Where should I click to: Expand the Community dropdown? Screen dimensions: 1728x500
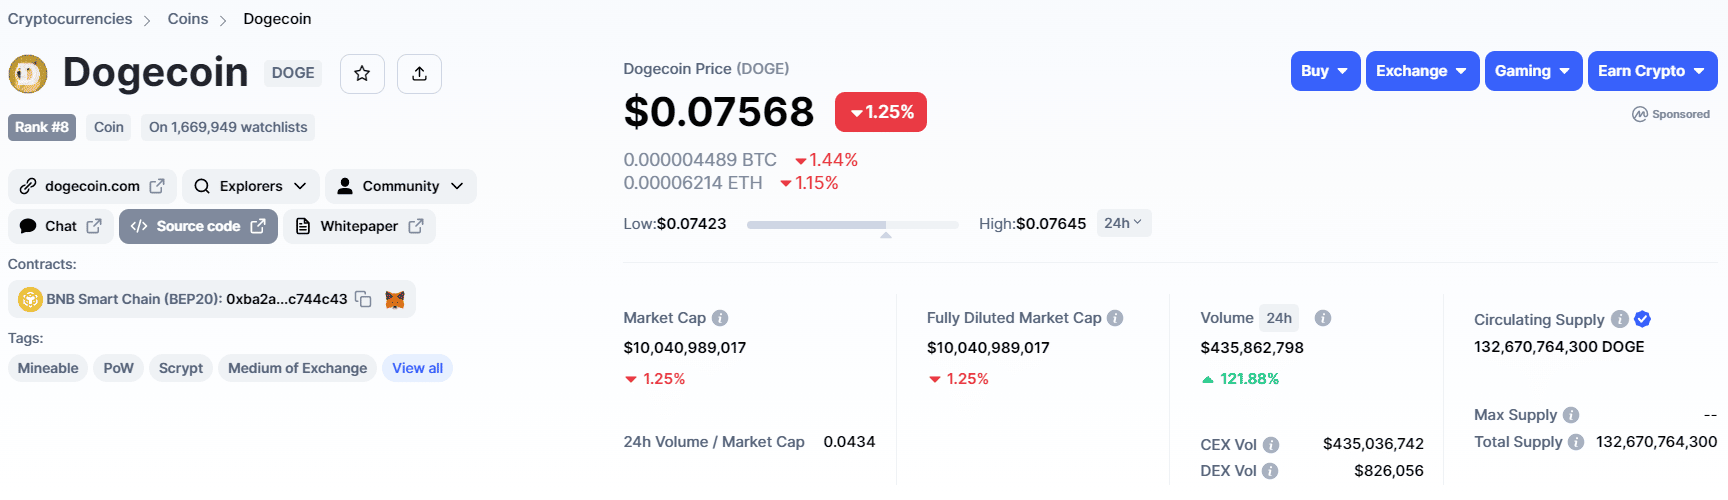pos(400,186)
